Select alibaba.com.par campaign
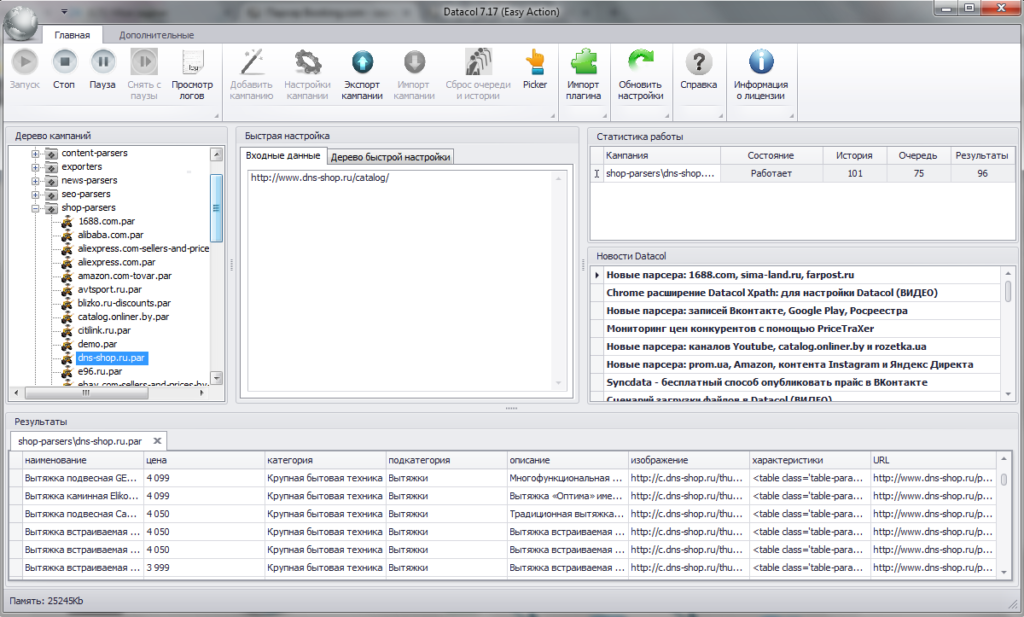 click(x=110, y=235)
